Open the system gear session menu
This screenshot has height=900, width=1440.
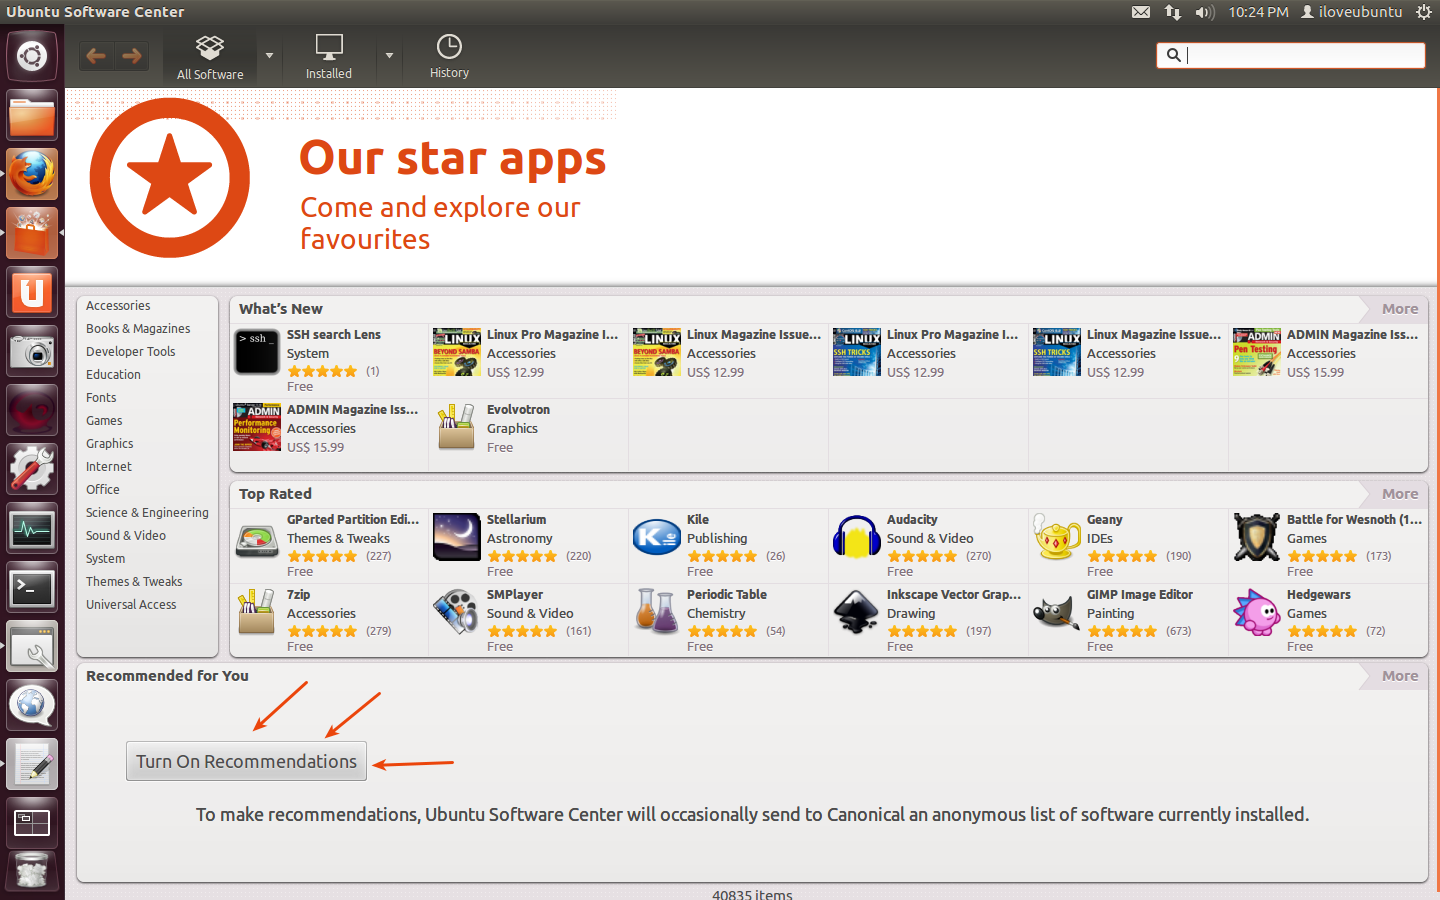[1423, 12]
